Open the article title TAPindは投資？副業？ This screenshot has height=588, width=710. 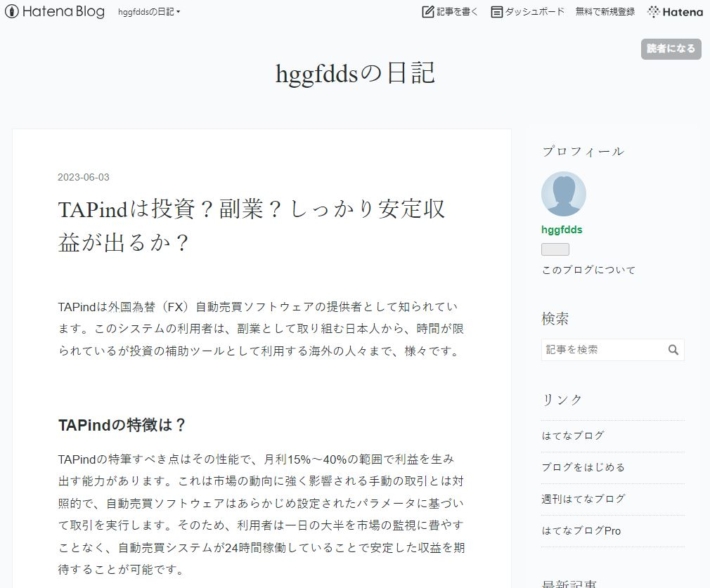[251, 226]
